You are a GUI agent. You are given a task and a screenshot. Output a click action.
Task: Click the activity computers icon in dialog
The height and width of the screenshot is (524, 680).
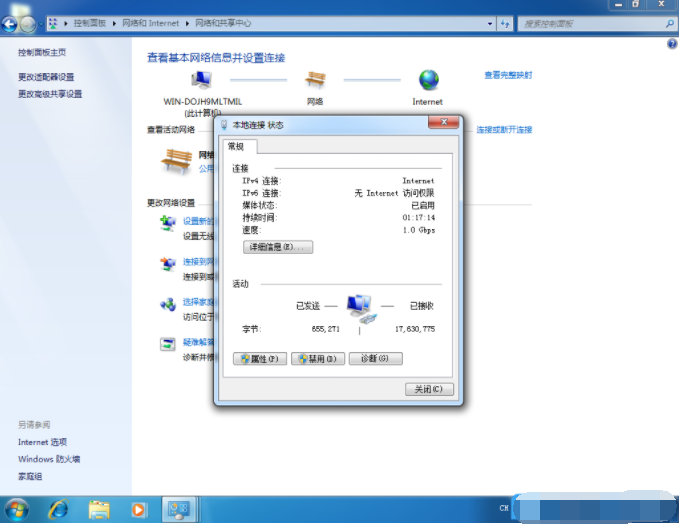coord(361,308)
